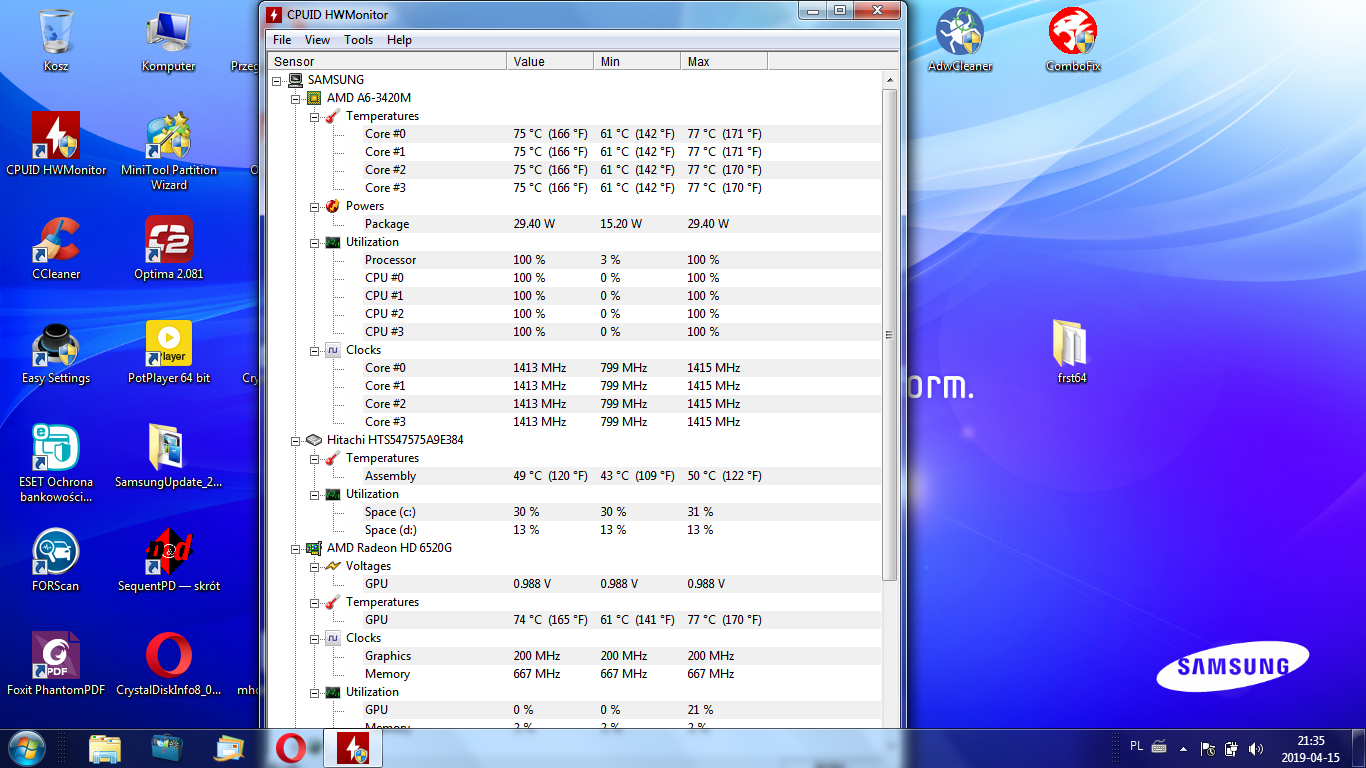Click the HWMonitor lightning icon in the title bar
Screen dimensions: 1366x768
pyautogui.click(x=273, y=14)
